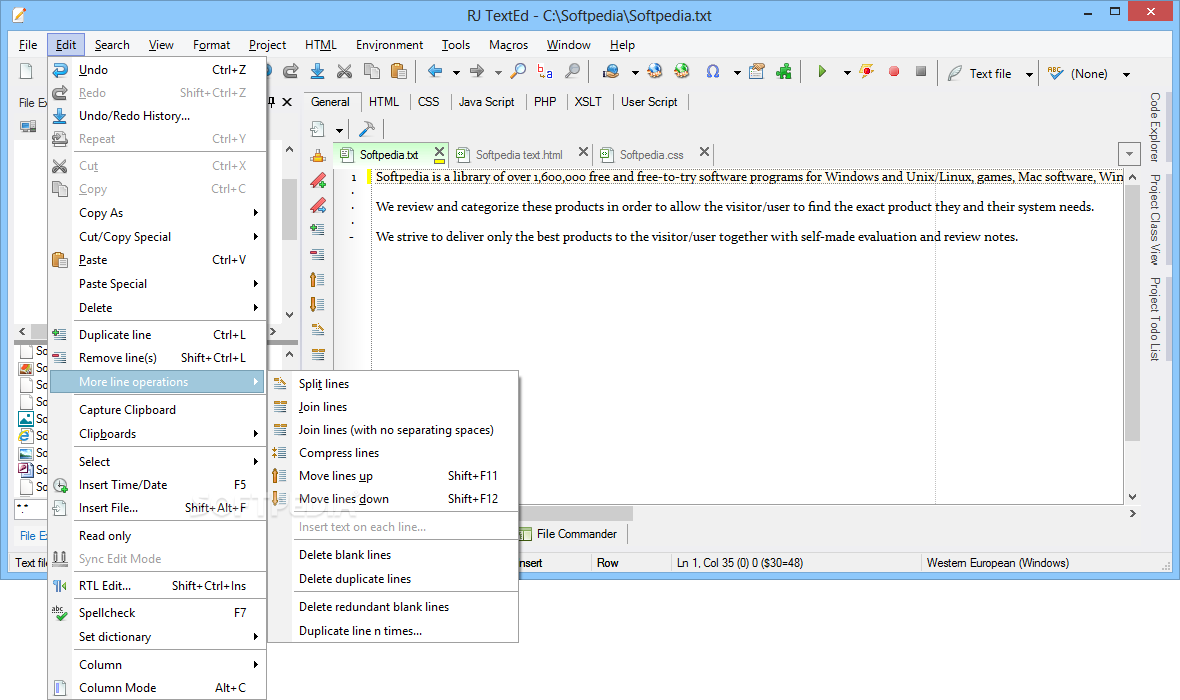Open the Text file syntax dropdown
This screenshot has height=700, width=1180.
[1029, 74]
